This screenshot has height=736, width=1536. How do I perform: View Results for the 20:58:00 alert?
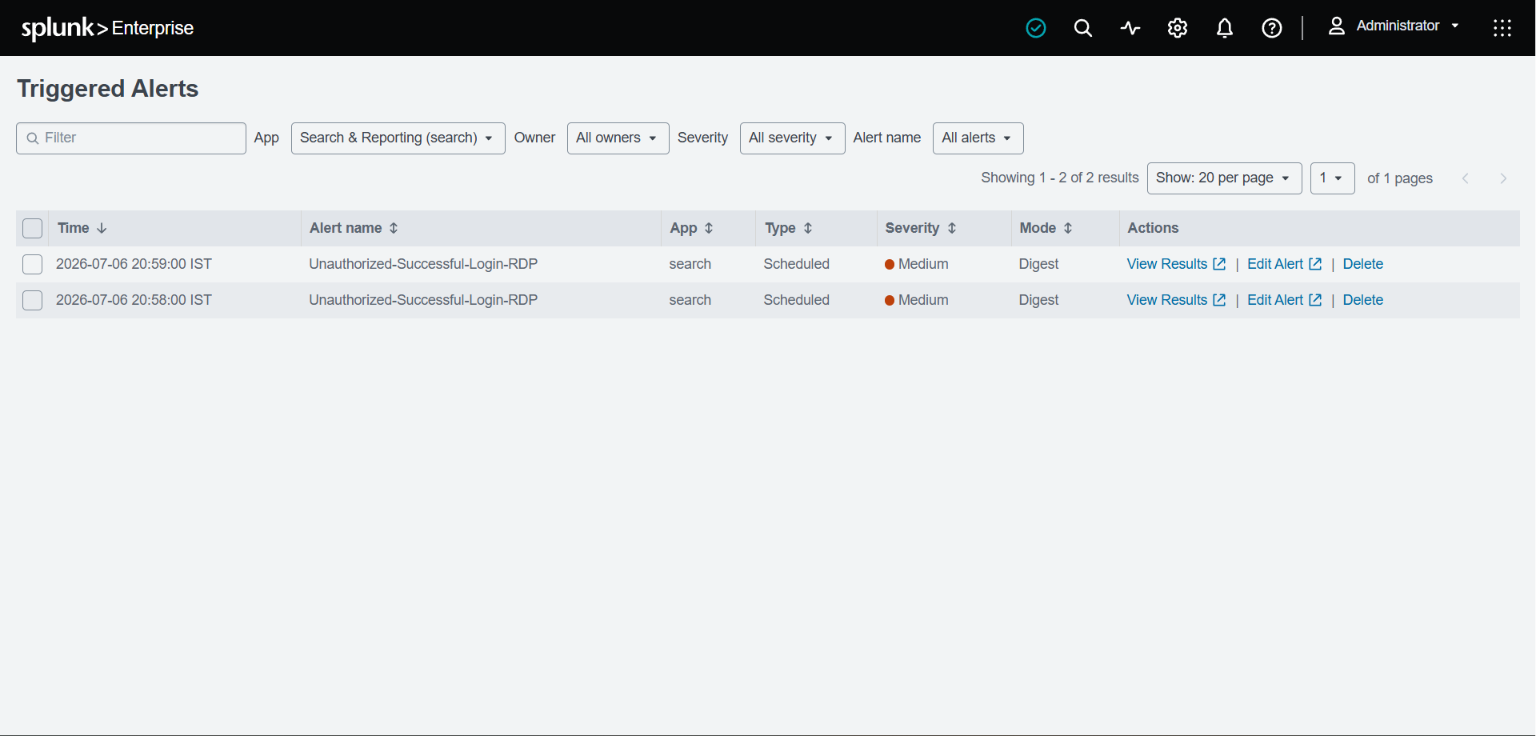pyautogui.click(x=1176, y=300)
